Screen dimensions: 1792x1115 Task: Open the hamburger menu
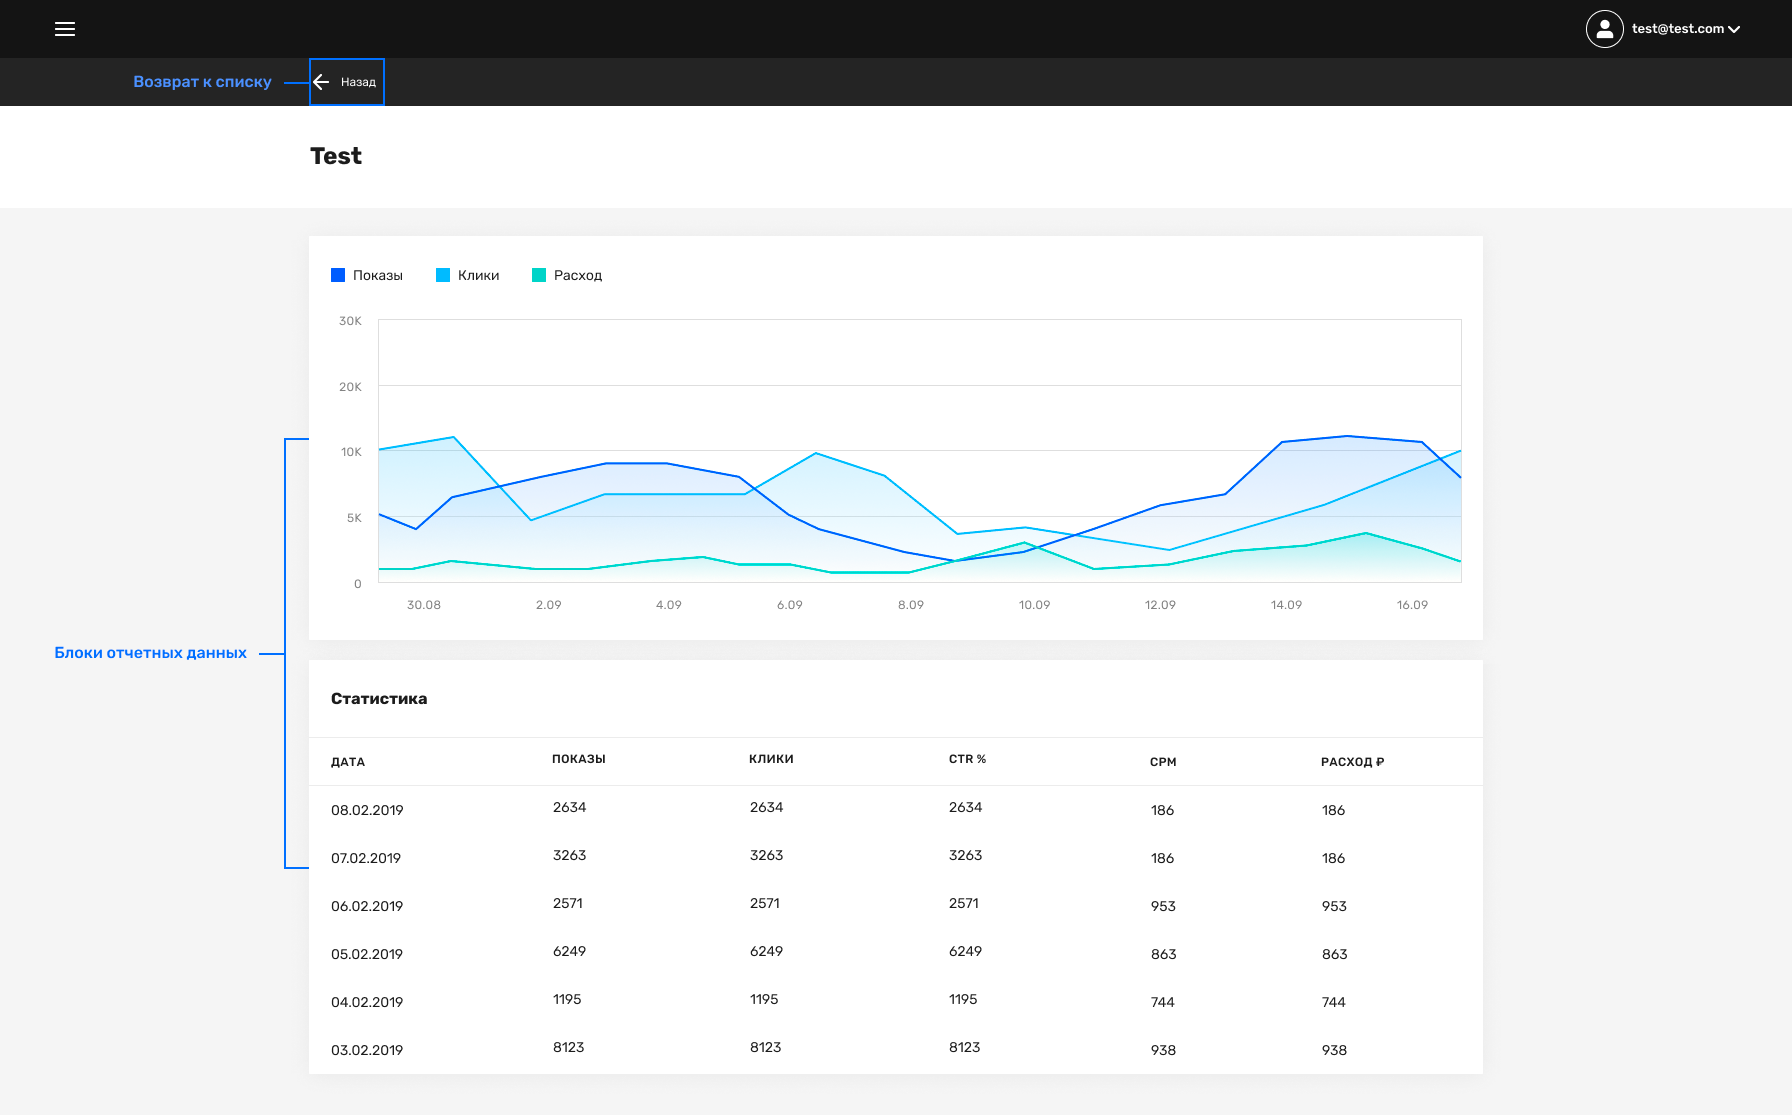coord(65,29)
